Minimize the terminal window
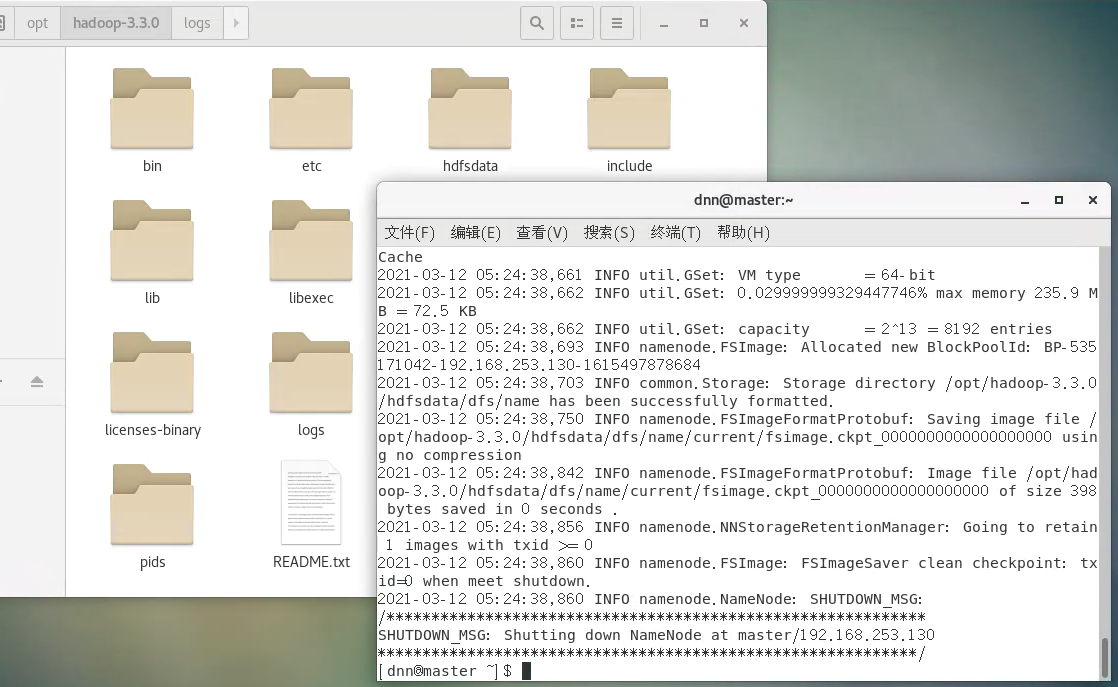The width and height of the screenshot is (1118, 687). (x=1025, y=201)
